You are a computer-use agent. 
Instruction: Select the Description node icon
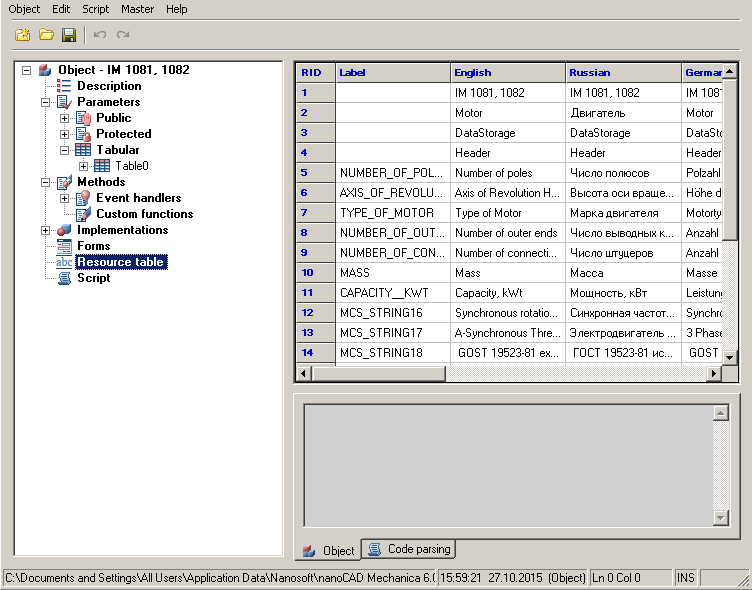[x=65, y=86]
